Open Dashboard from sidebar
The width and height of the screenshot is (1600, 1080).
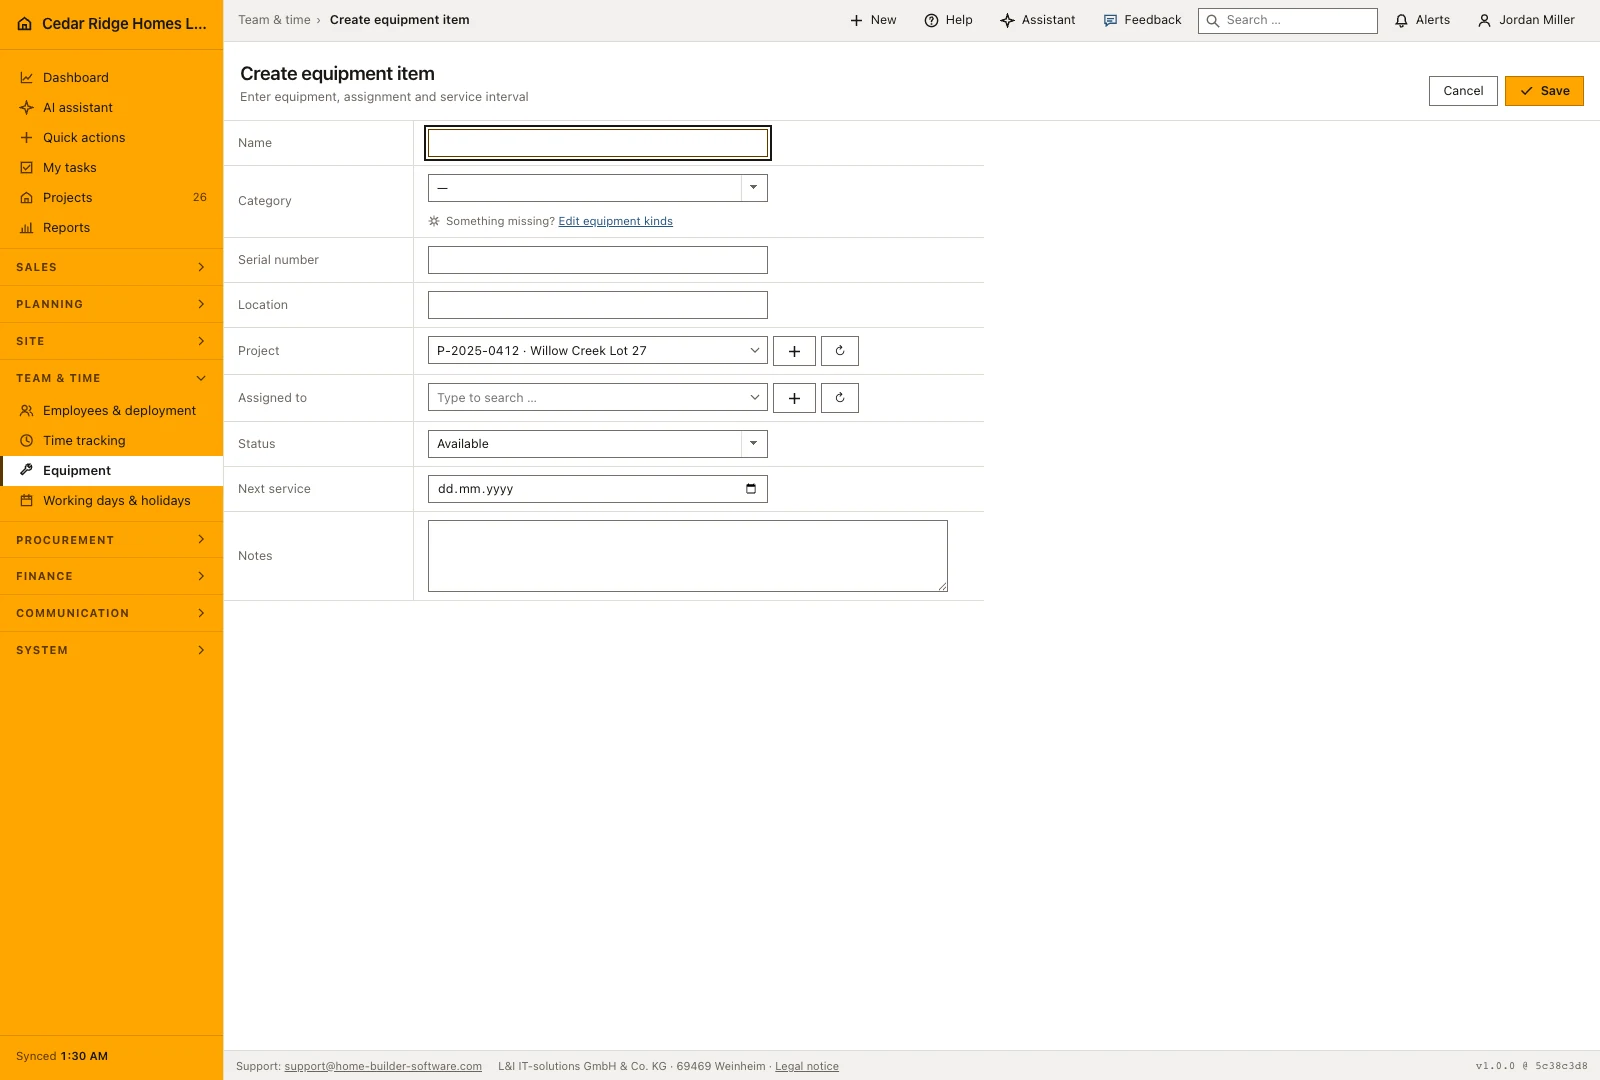point(111,78)
